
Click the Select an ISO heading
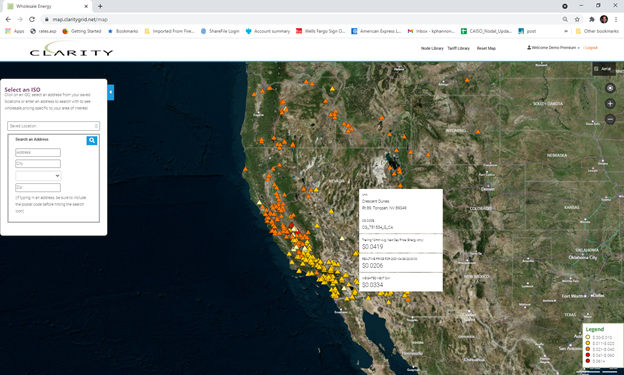[x=22, y=90]
